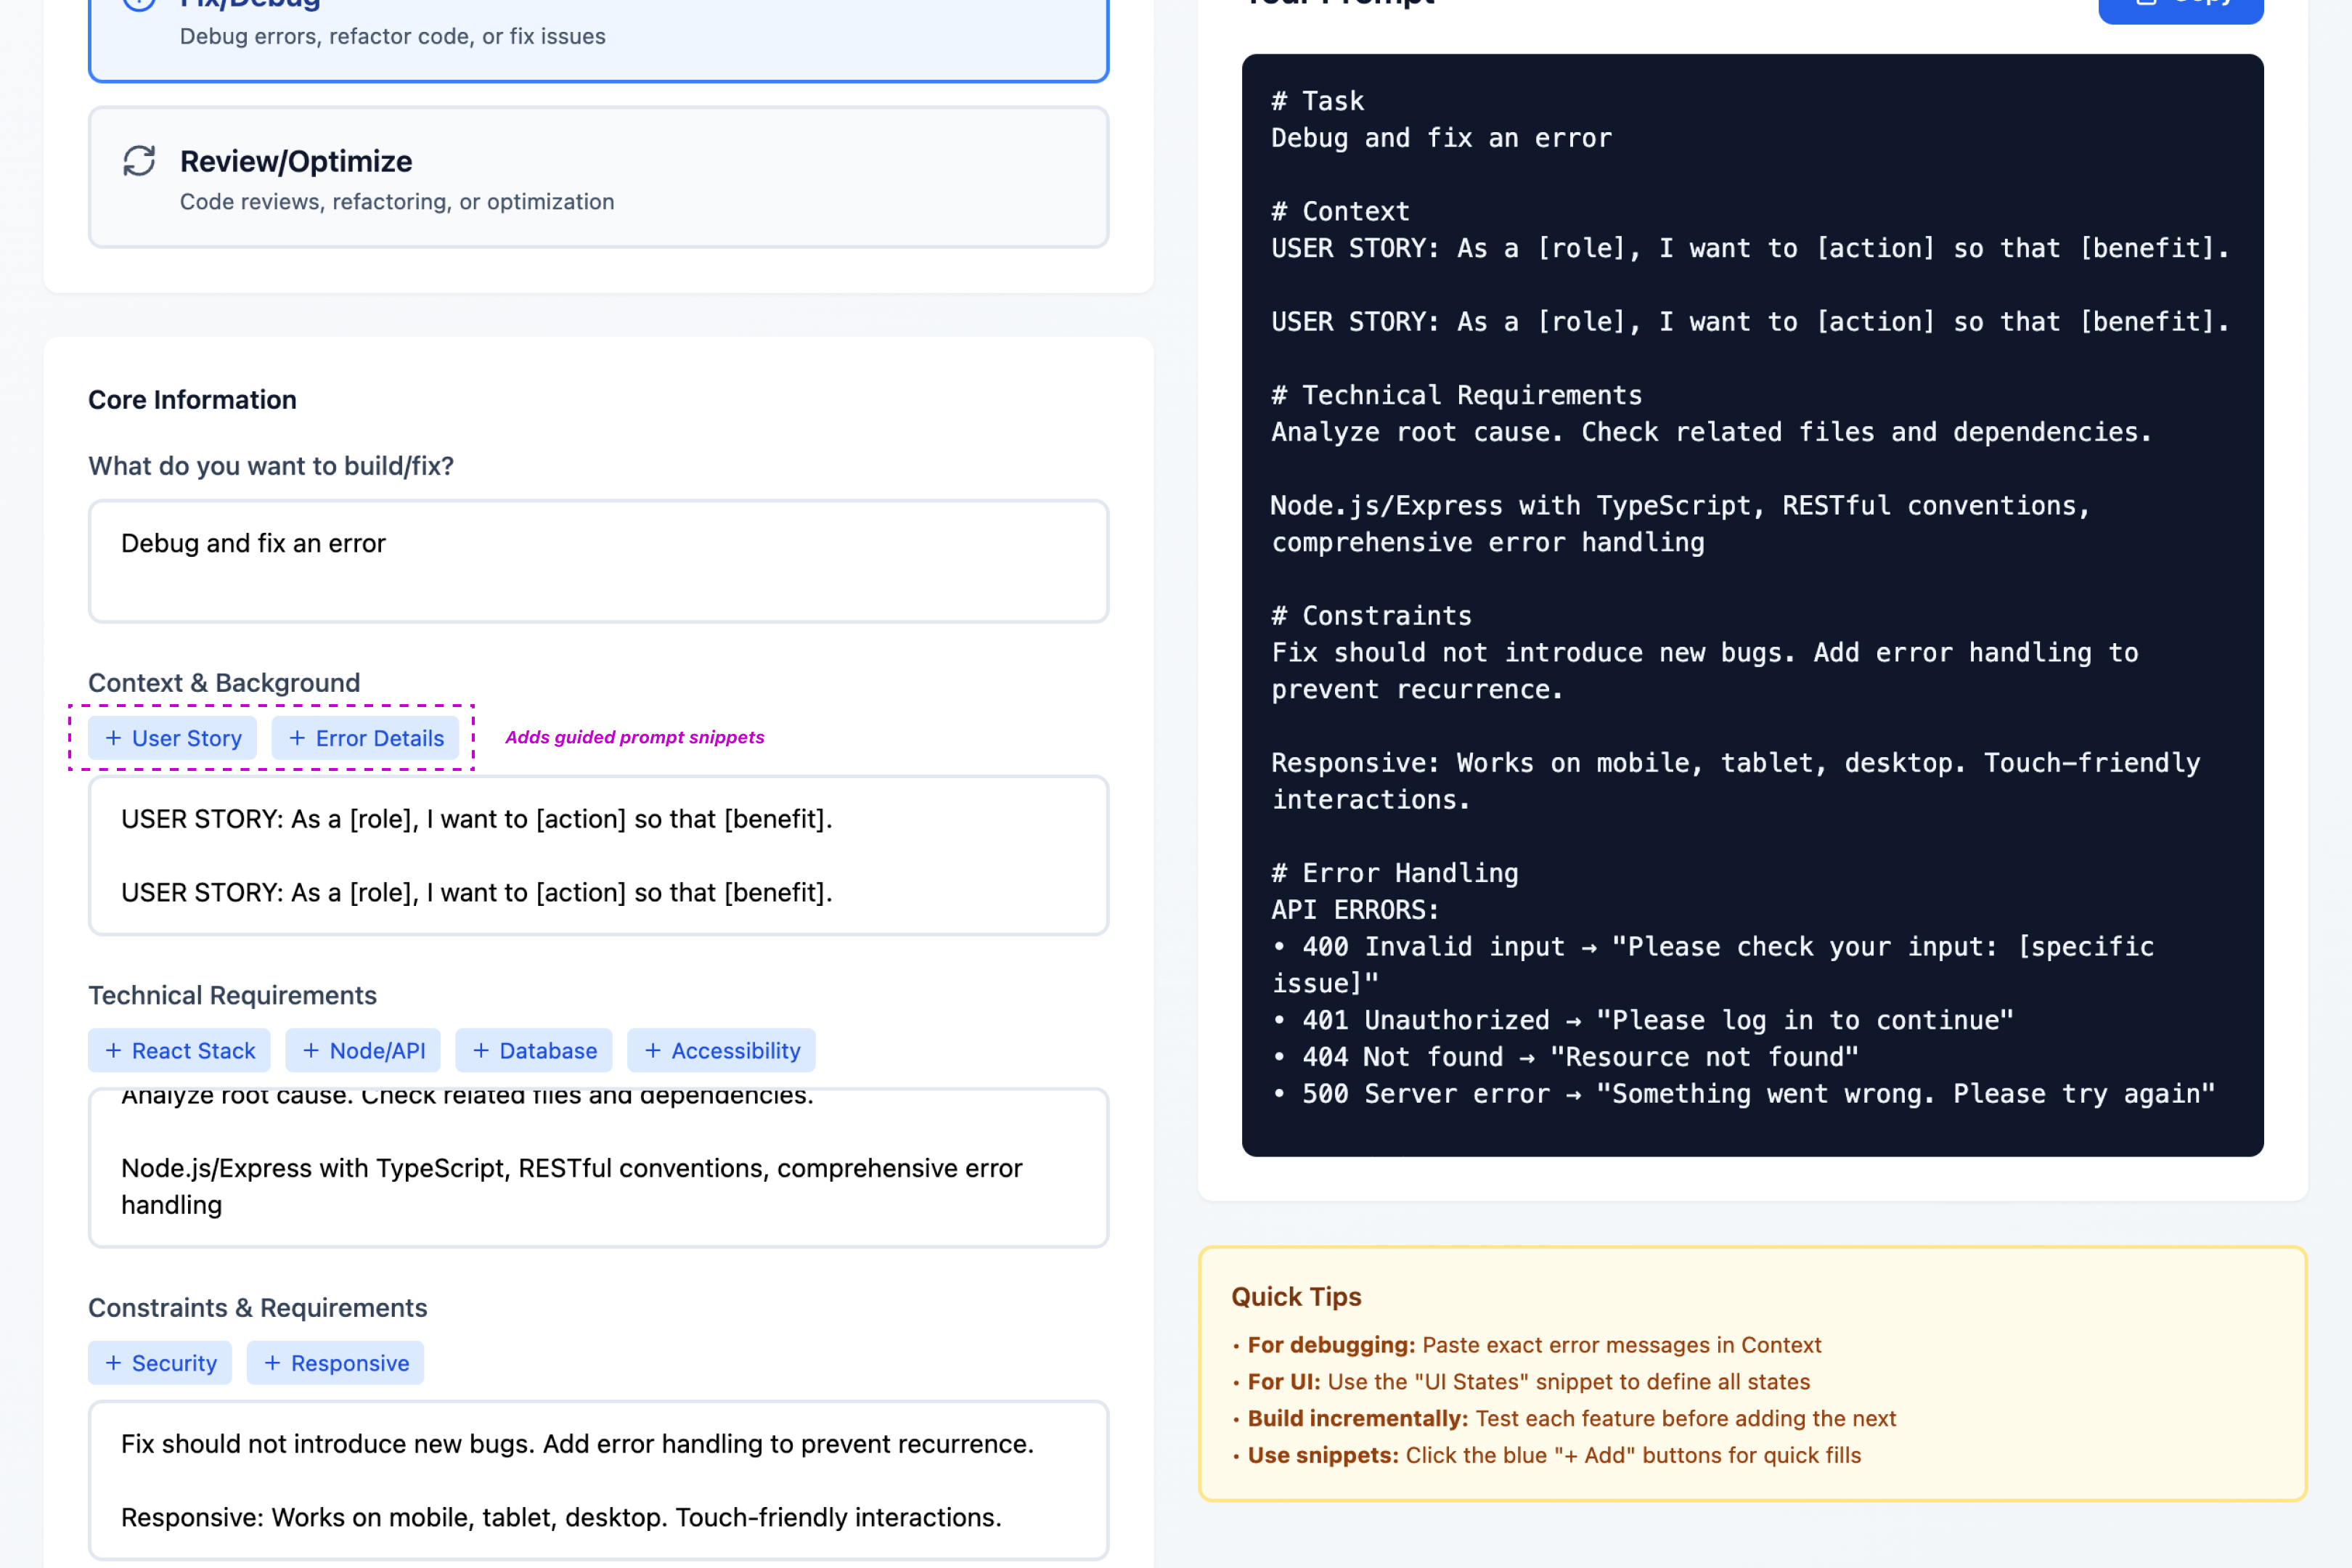Click the Fix/Debug bug icon

[140, 4]
